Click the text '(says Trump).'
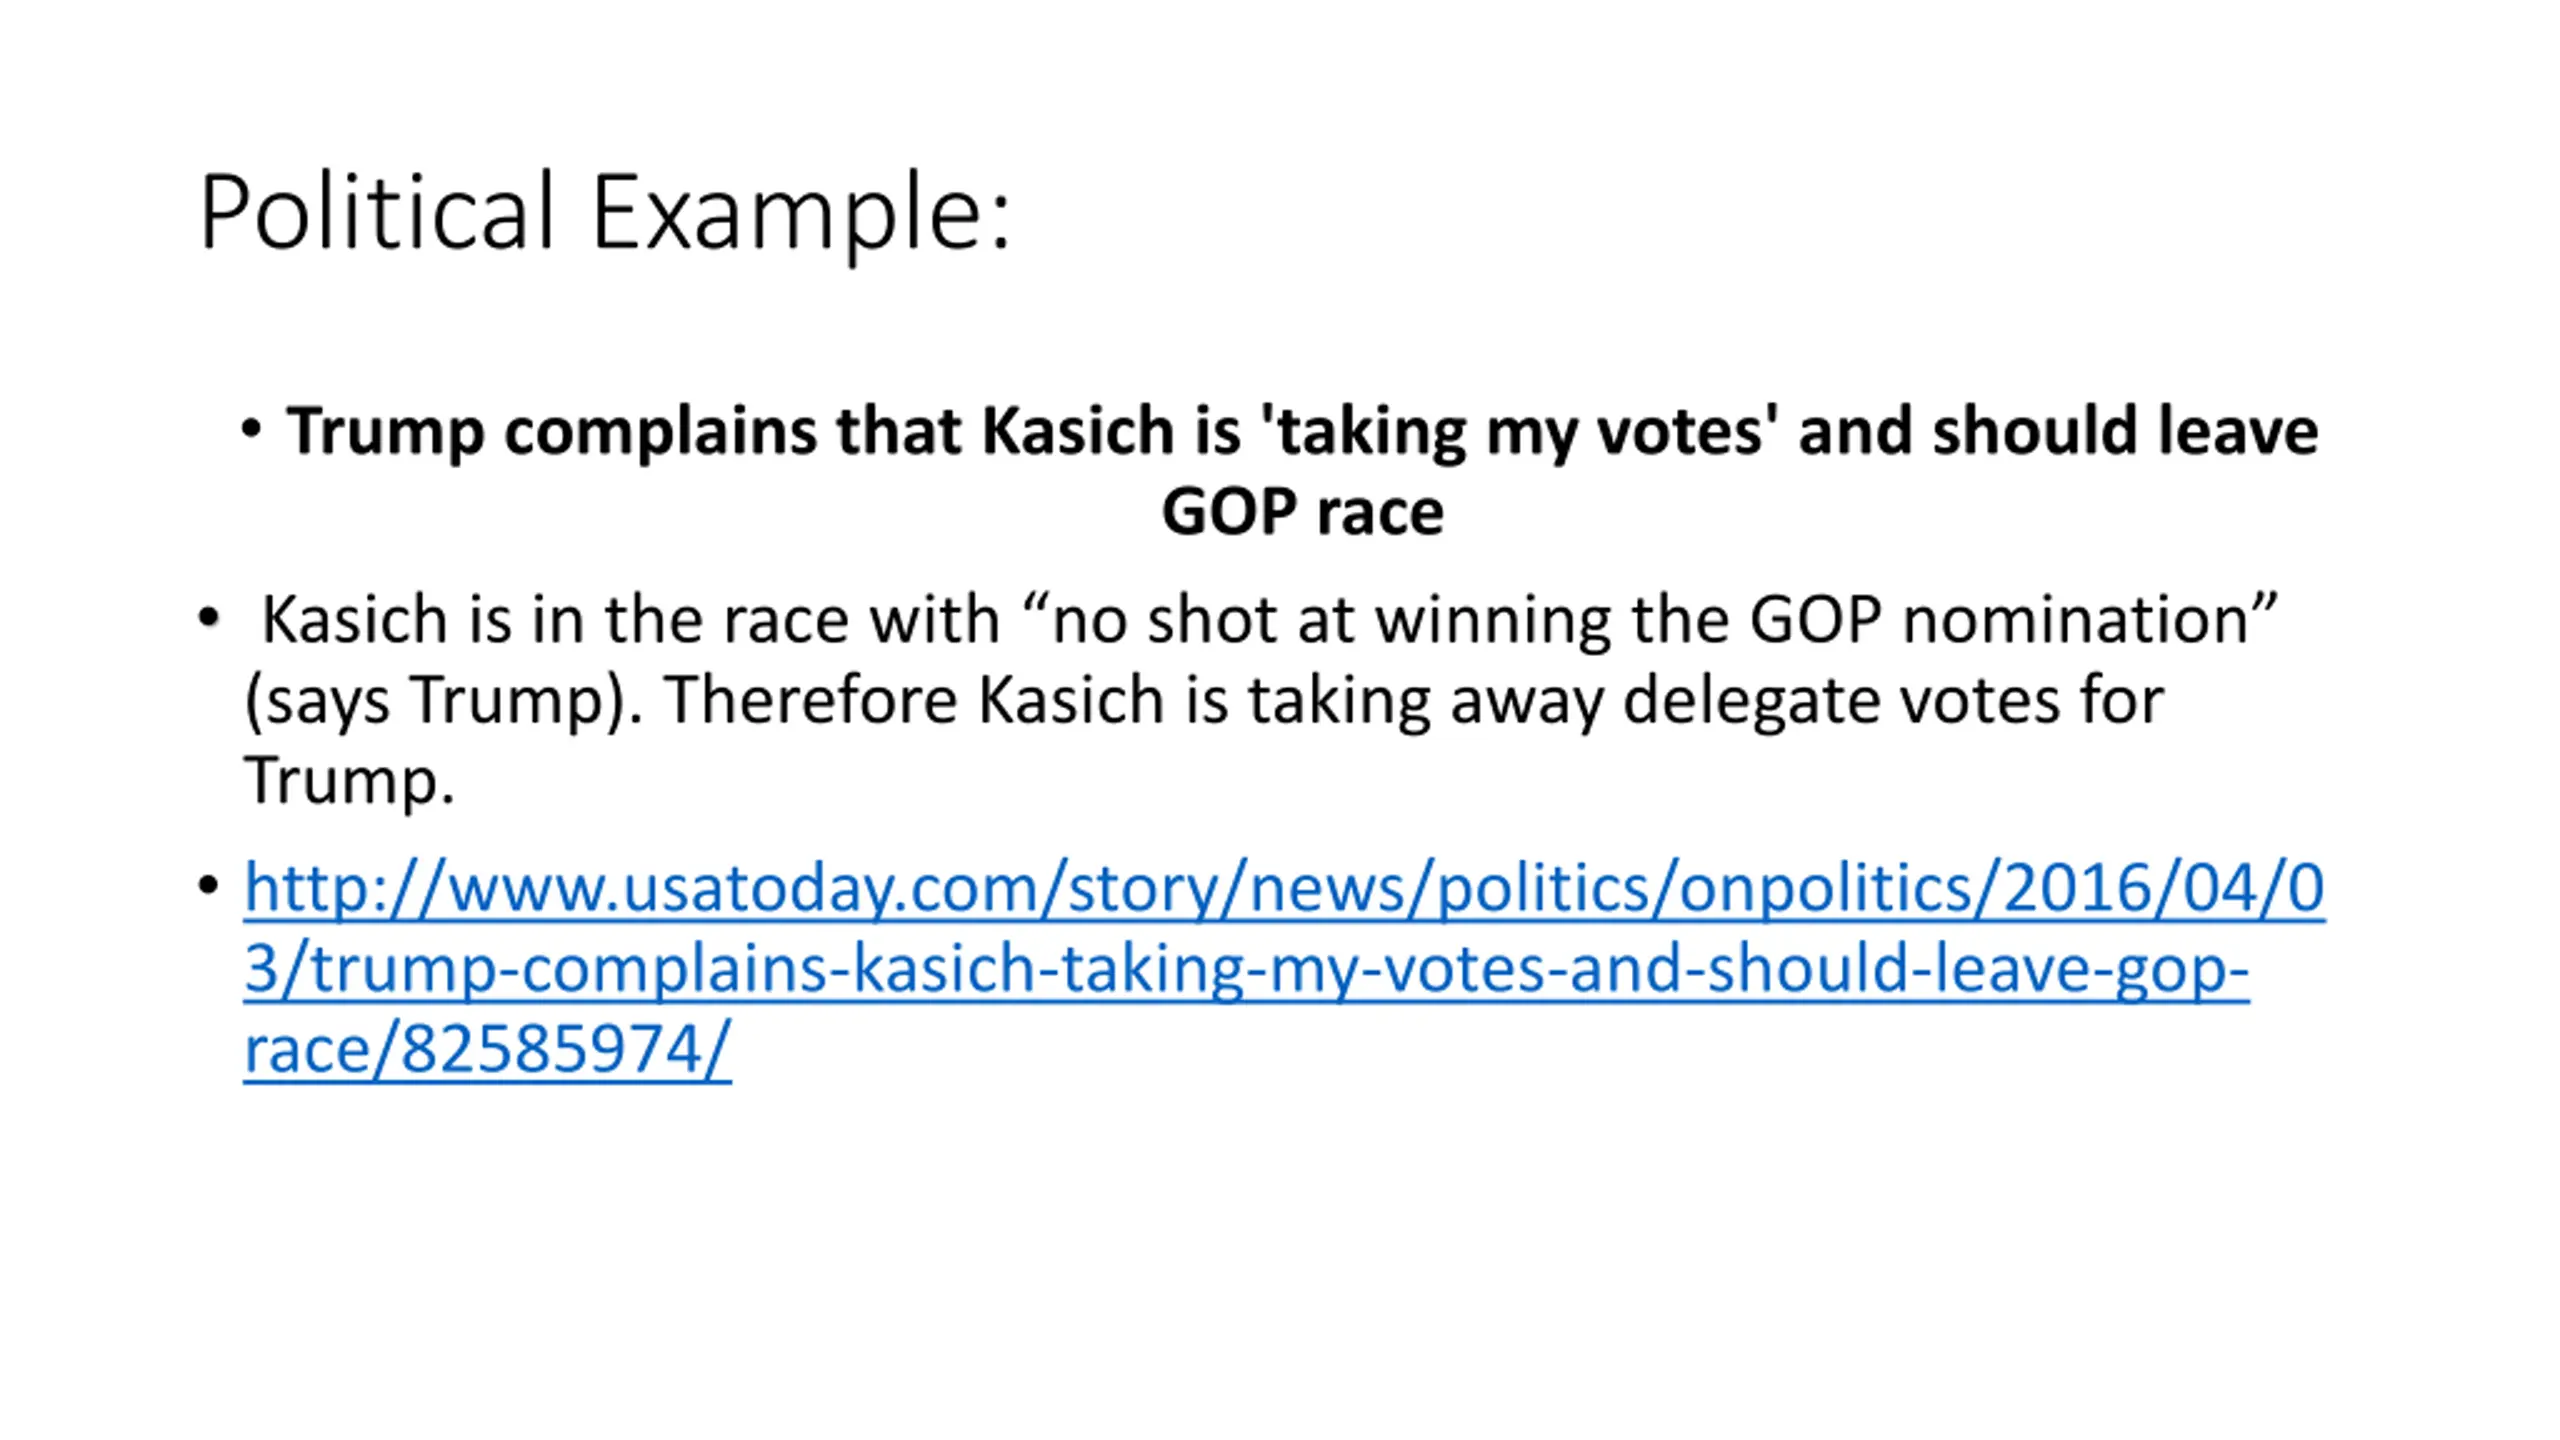 point(443,699)
